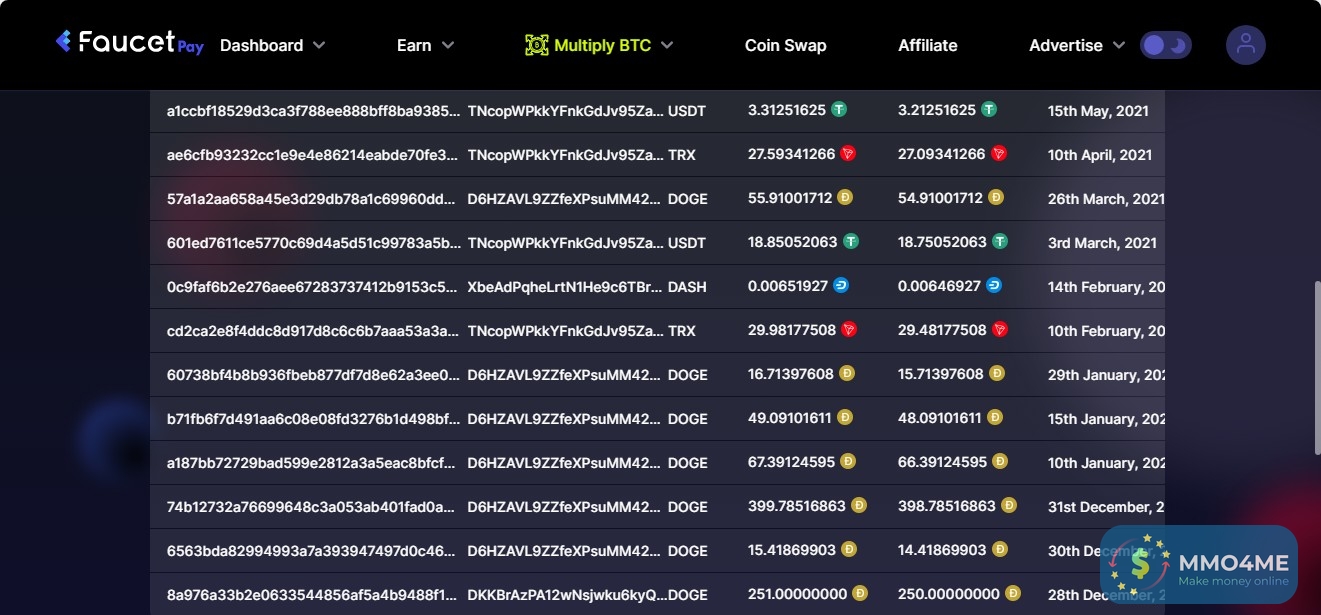Click the XbeAdPqheLrtN1He9c6TBr address
Image resolution: width=1321 pixels, height=615 pixels.
pos(564,287)
